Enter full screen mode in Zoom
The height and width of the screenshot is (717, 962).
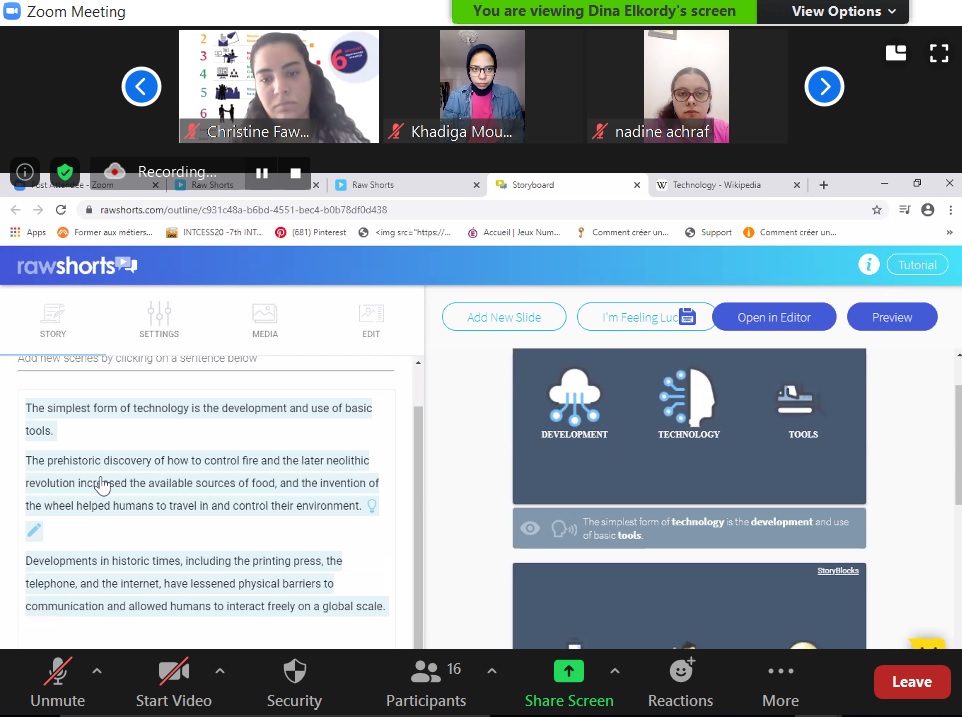click(x=938, y=54)
